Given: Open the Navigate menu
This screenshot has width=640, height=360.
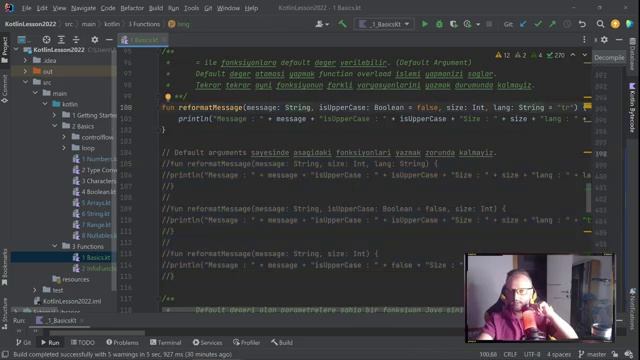Looking at the screenshot, I should tap(83, 8).
